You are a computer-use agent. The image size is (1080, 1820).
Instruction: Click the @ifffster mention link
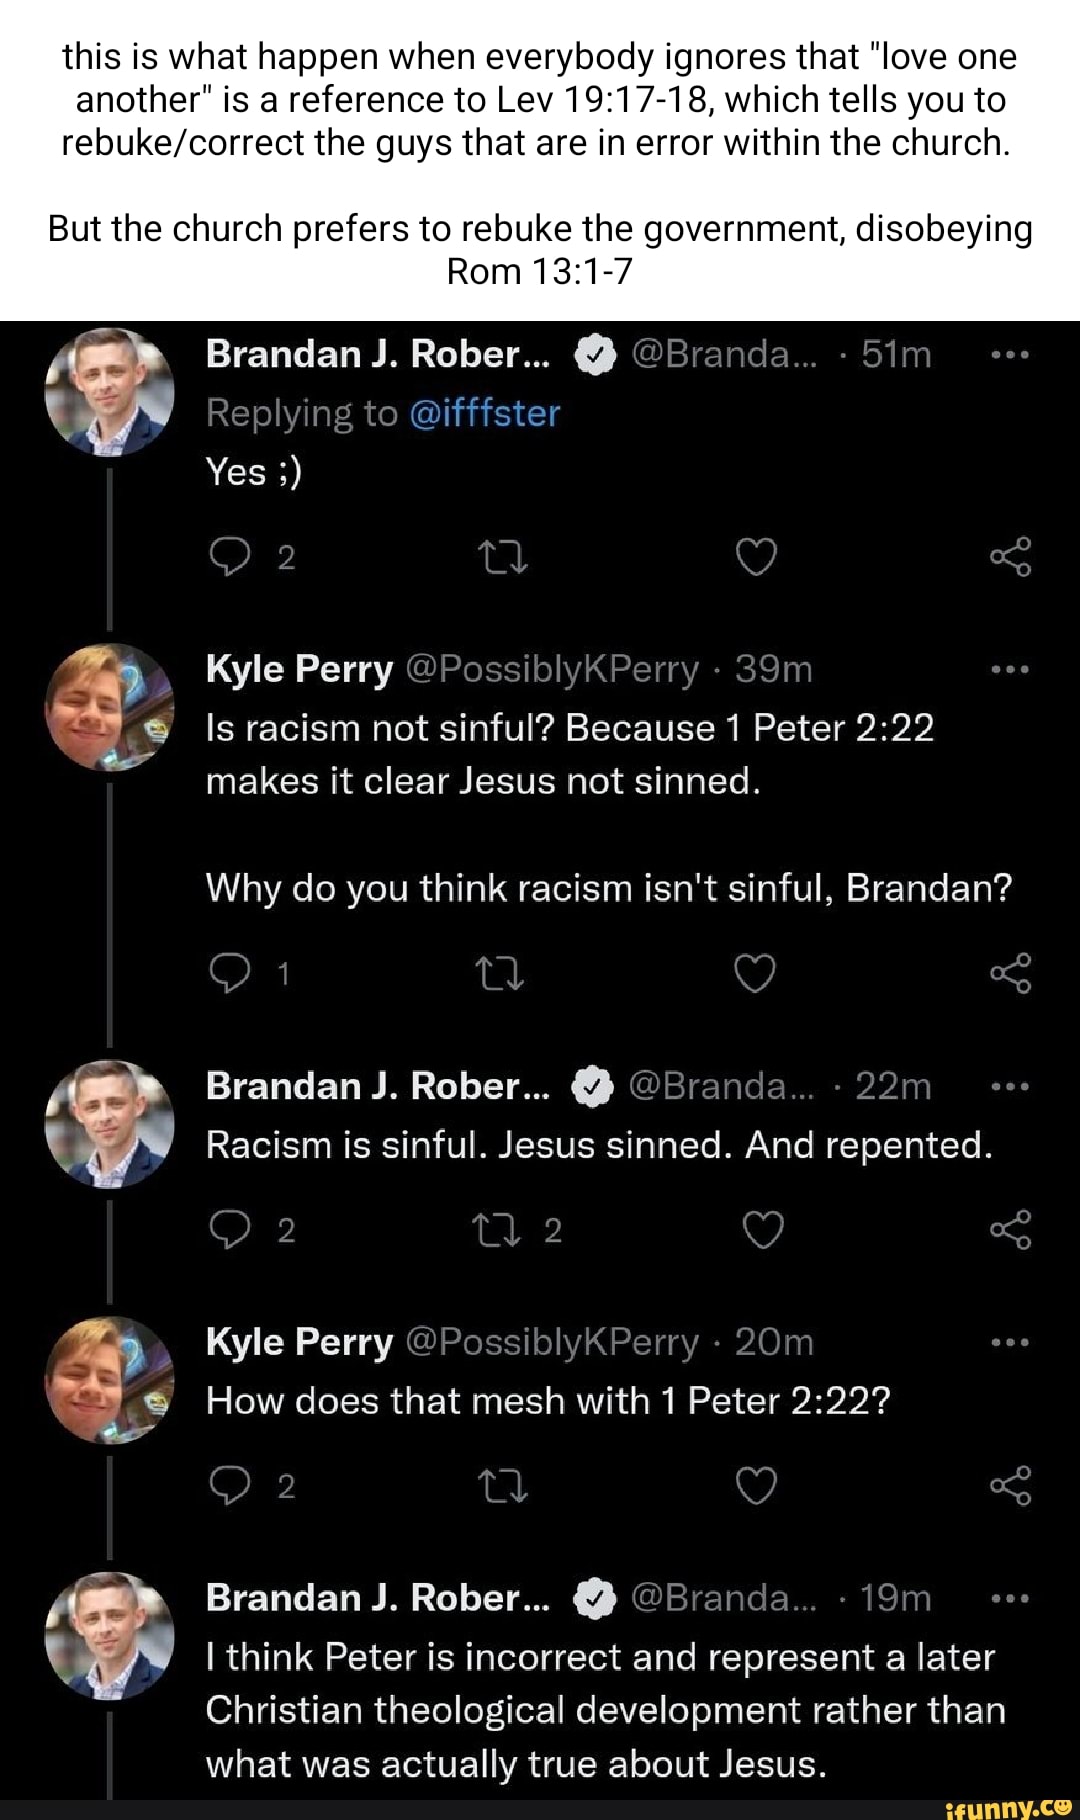[485, 413]
